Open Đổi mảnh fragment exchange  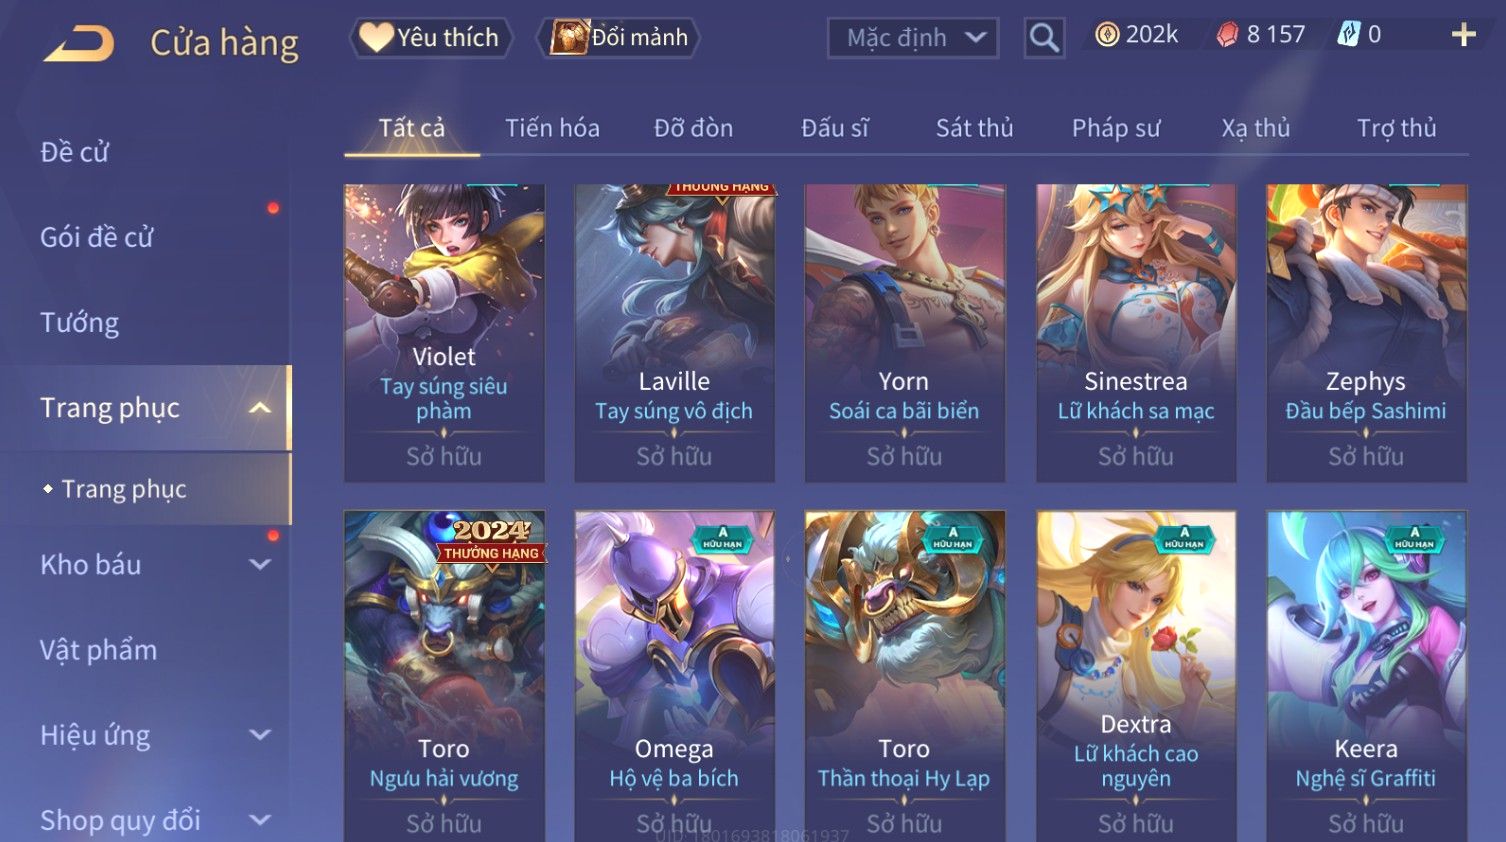619,38
